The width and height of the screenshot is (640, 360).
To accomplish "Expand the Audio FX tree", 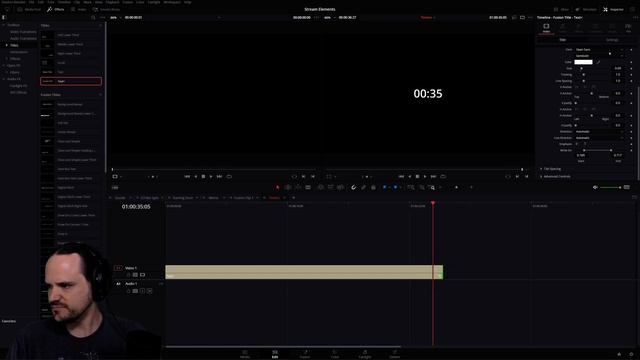I will pyautogui.click(x=4, y=79).
